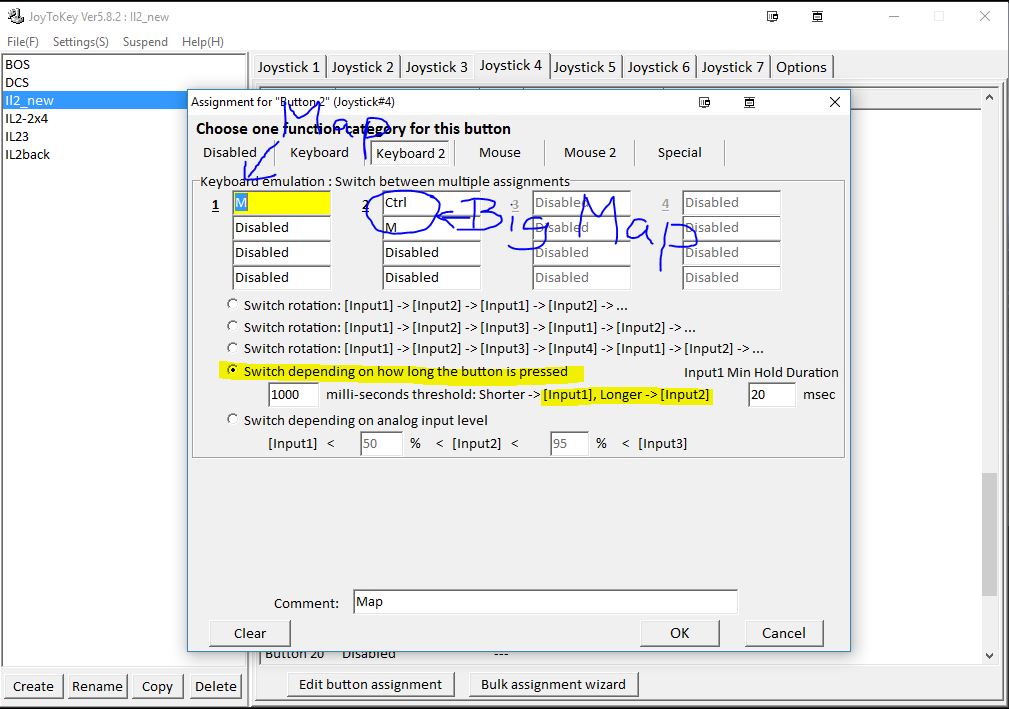Select the Il2_new profile

coord(95,100)
